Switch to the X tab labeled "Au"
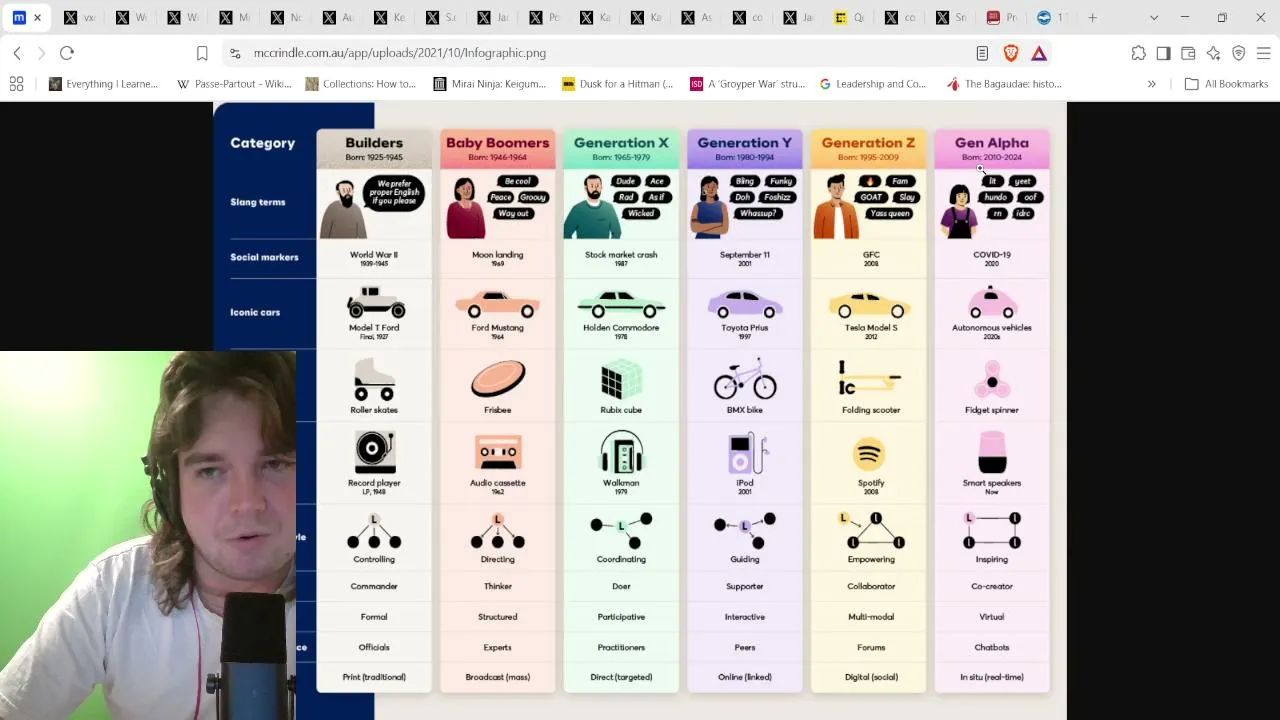Screen dimensions: 1280x720 pos(336,17)
